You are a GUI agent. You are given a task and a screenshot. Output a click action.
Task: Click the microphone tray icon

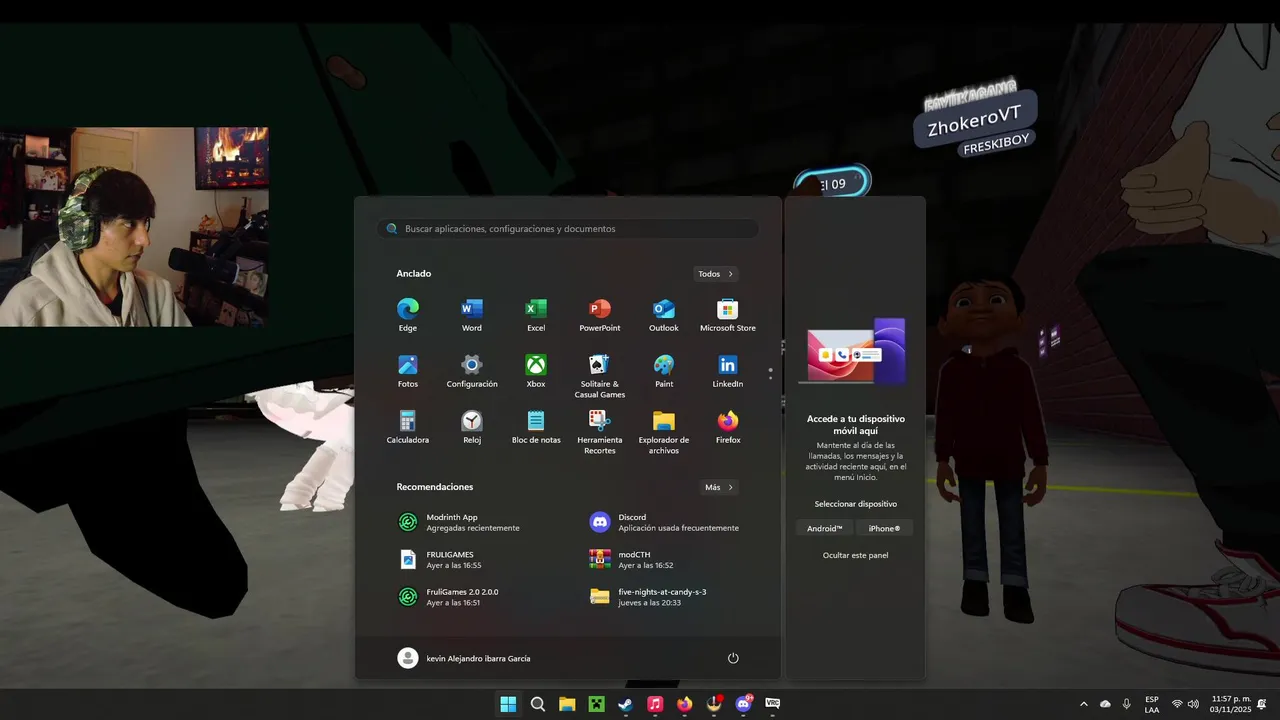[1127, 704]
